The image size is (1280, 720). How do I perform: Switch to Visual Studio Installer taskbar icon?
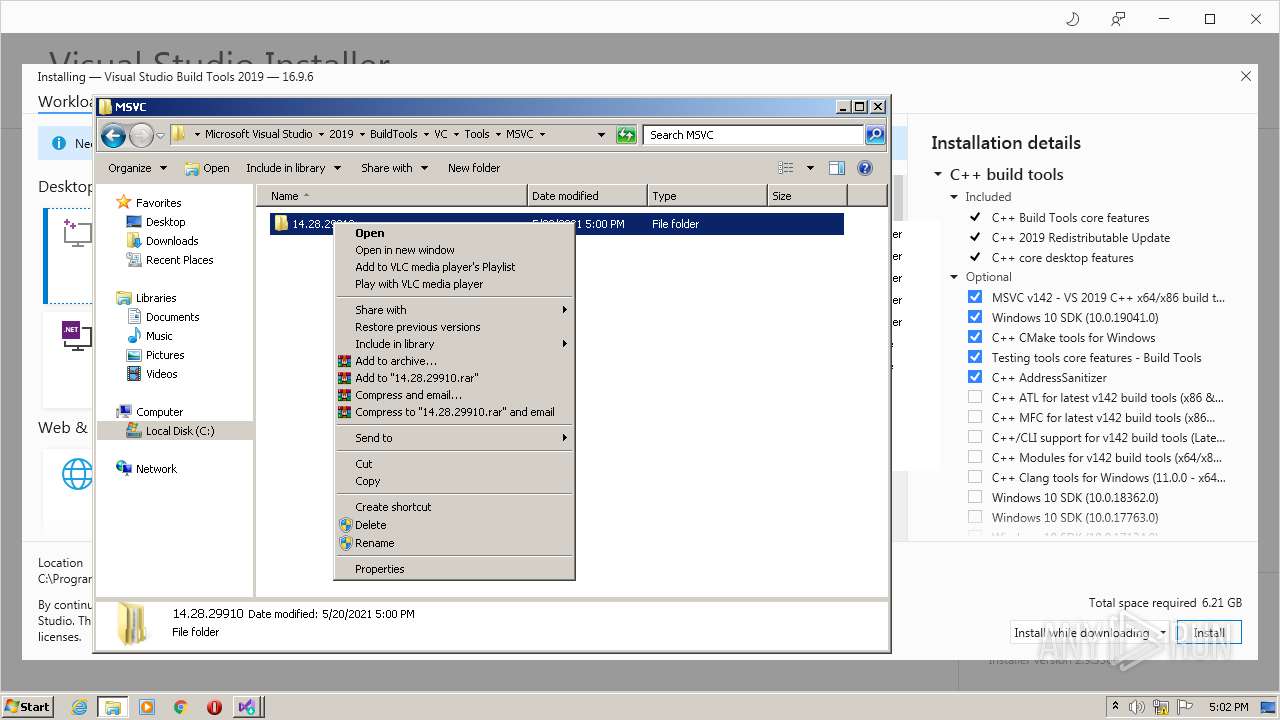247,707
